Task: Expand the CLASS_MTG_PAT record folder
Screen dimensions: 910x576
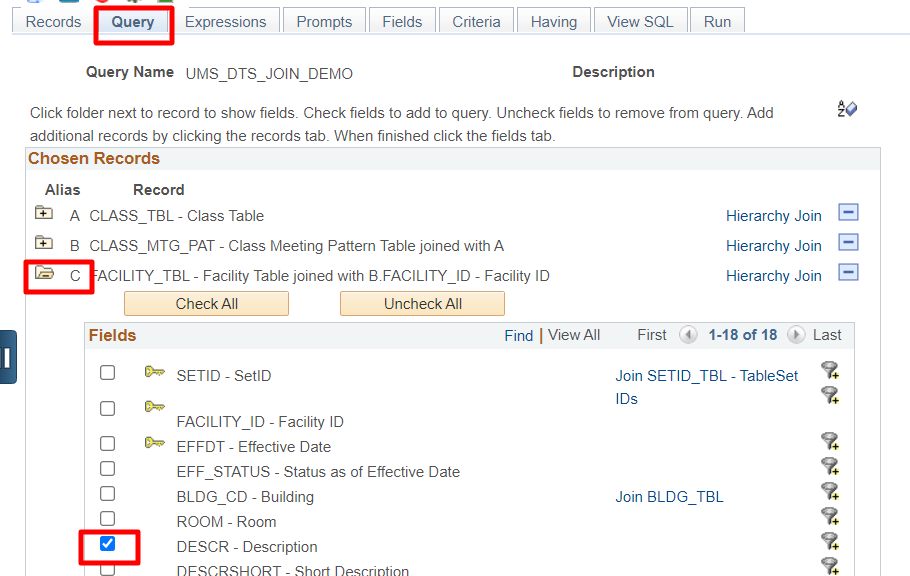Action: [x=44, y=242]
